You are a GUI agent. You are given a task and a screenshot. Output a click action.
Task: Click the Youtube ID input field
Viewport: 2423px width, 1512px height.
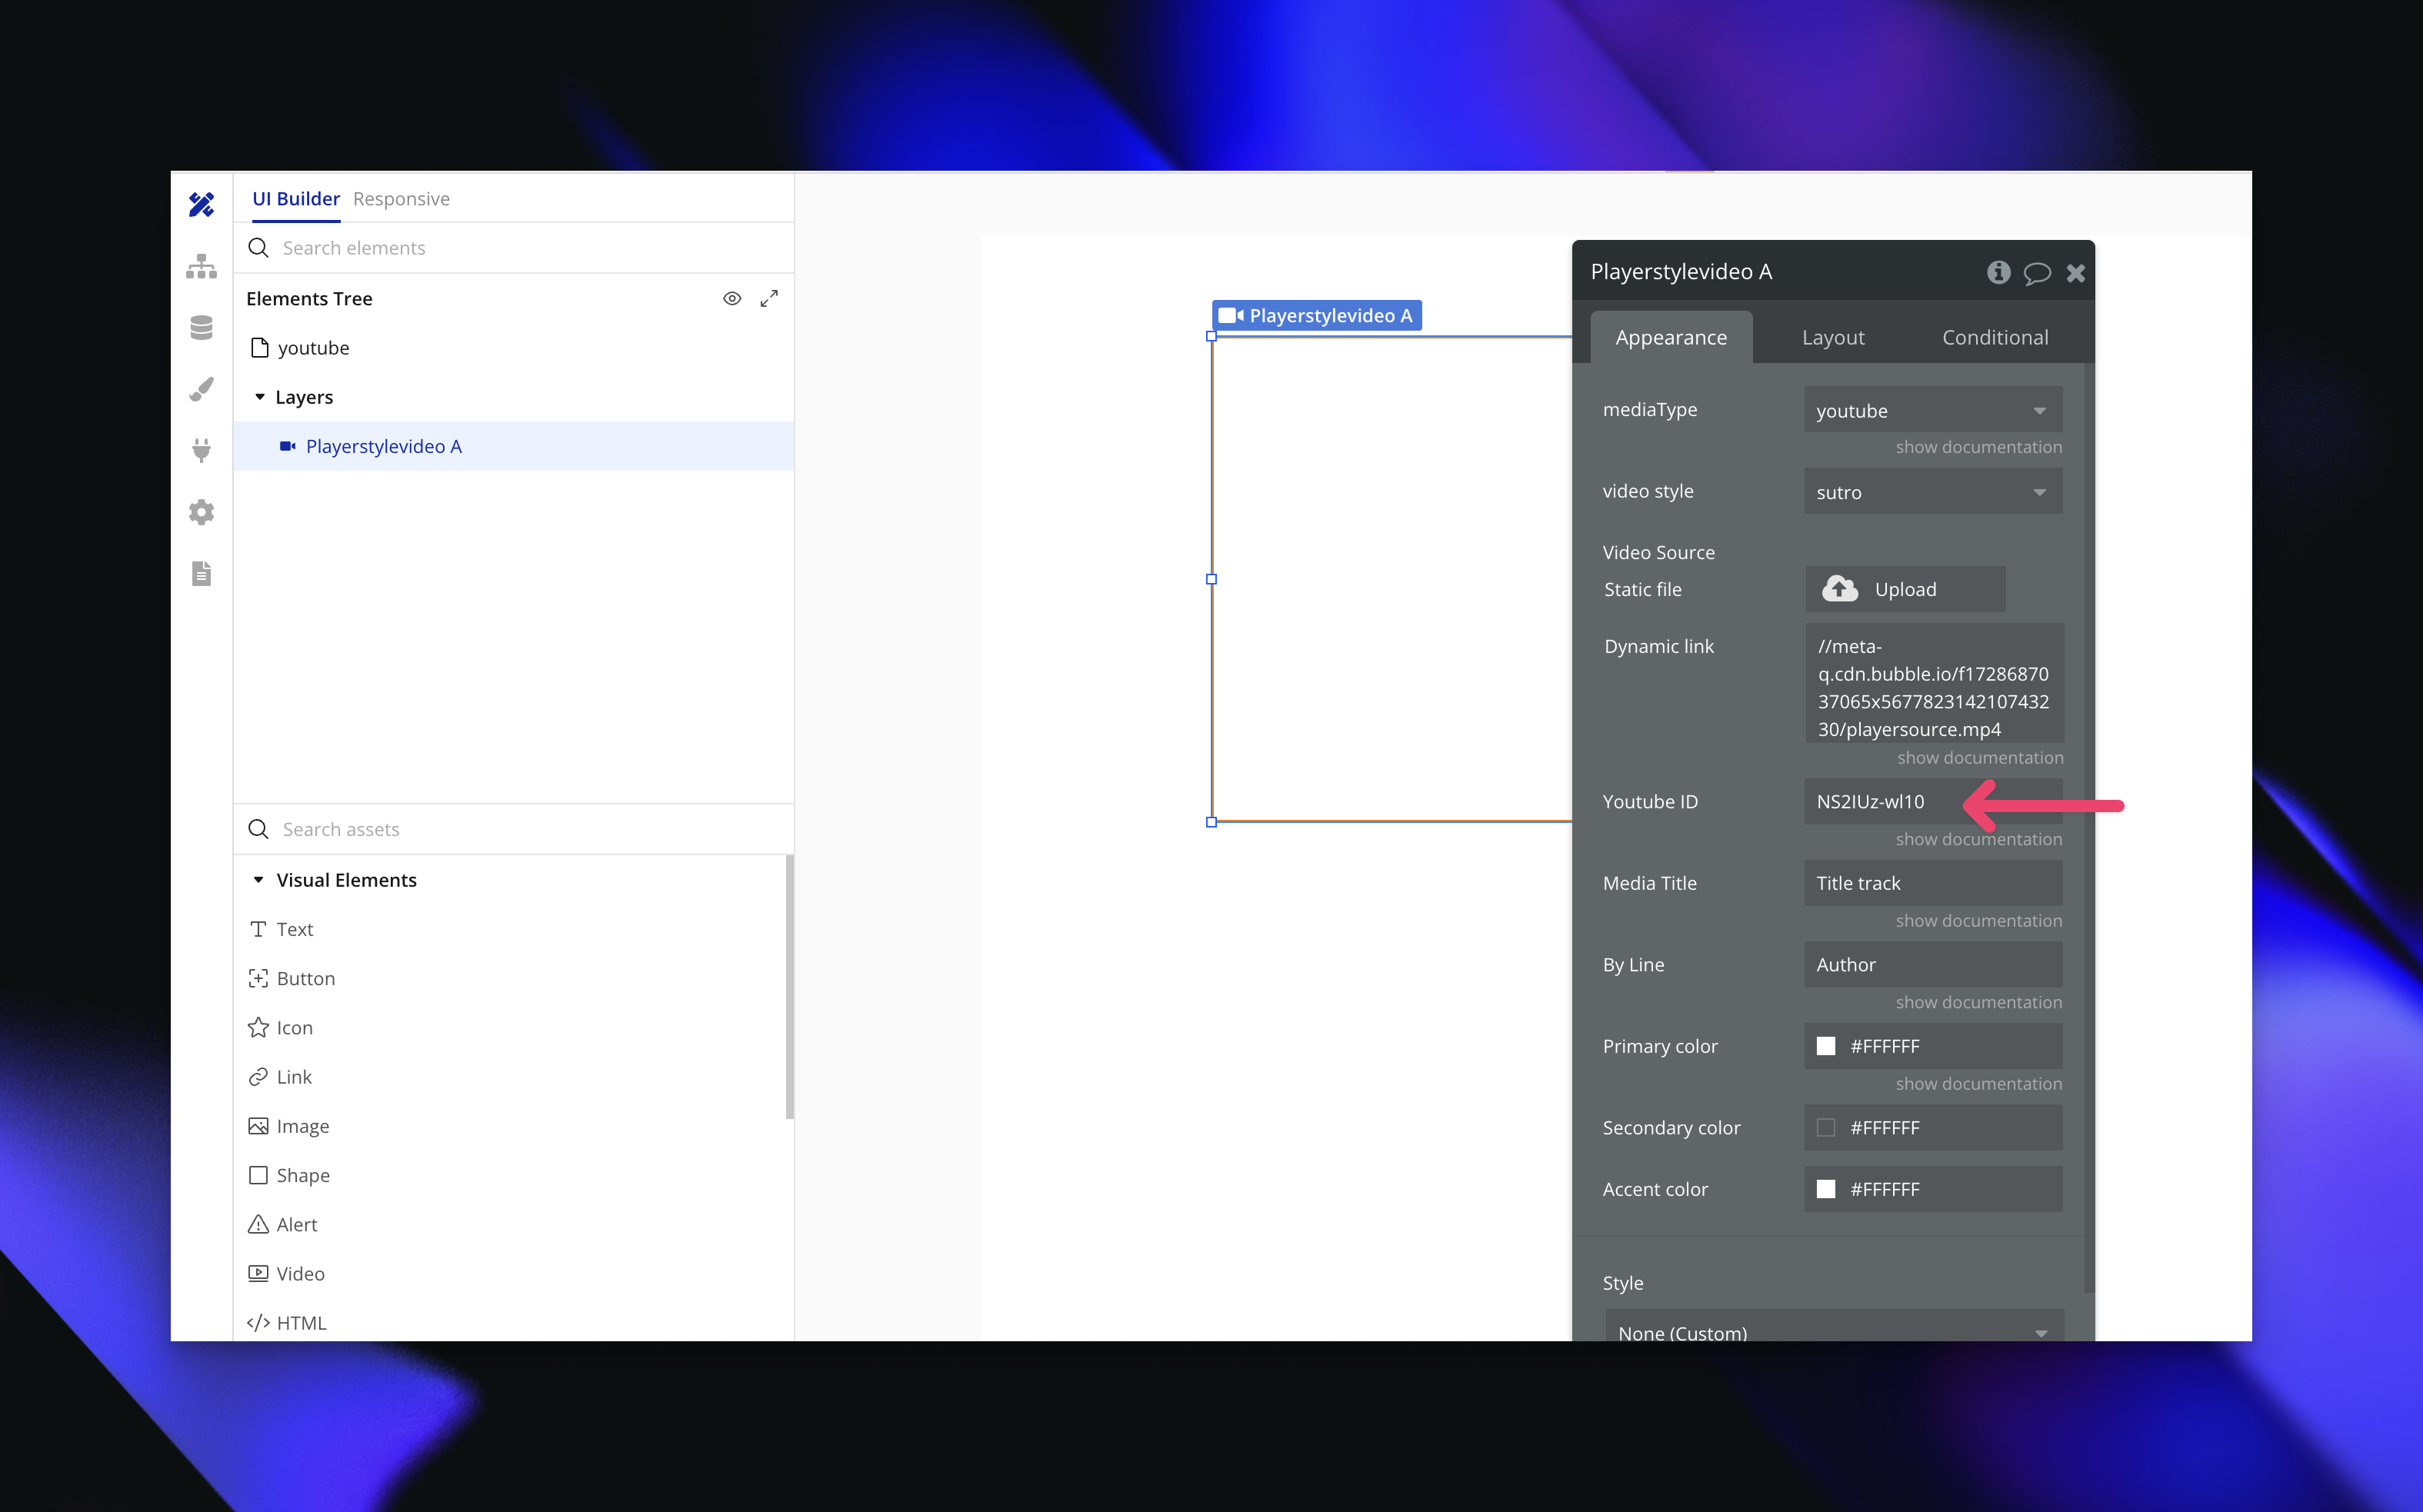(x=1933, y=801)
